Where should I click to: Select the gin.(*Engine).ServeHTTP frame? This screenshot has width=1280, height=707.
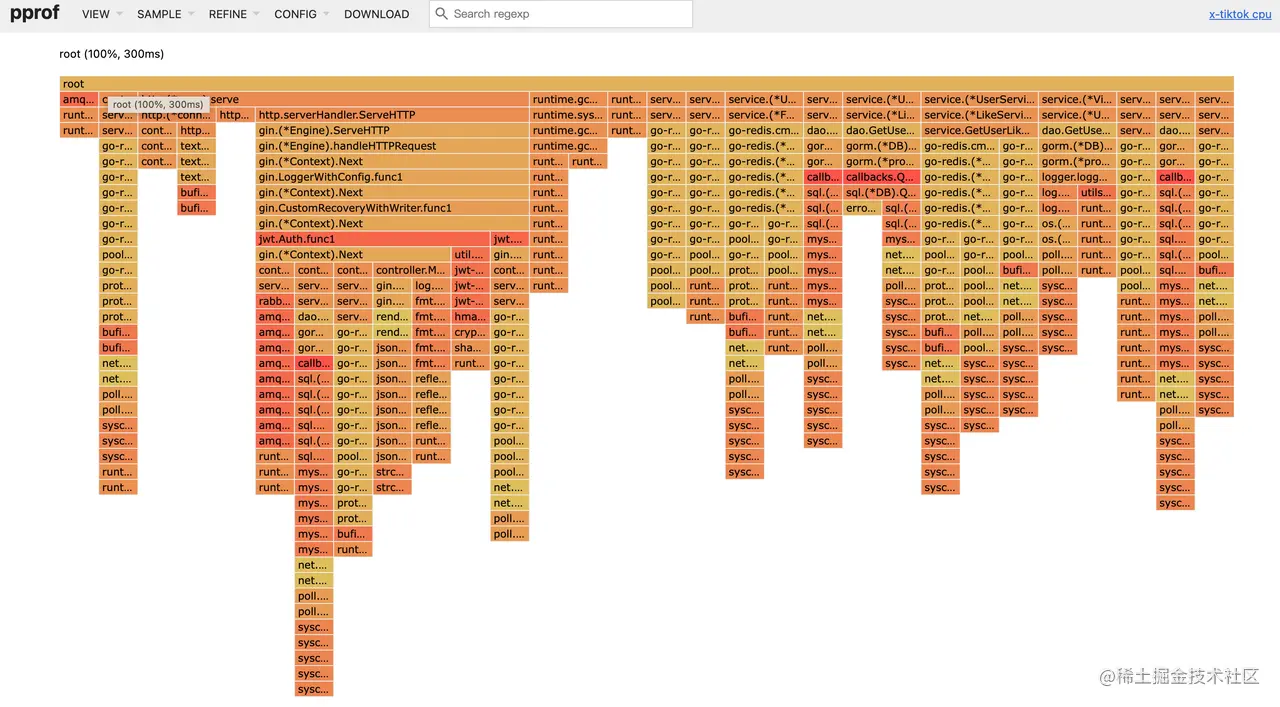tap(393, 131)
